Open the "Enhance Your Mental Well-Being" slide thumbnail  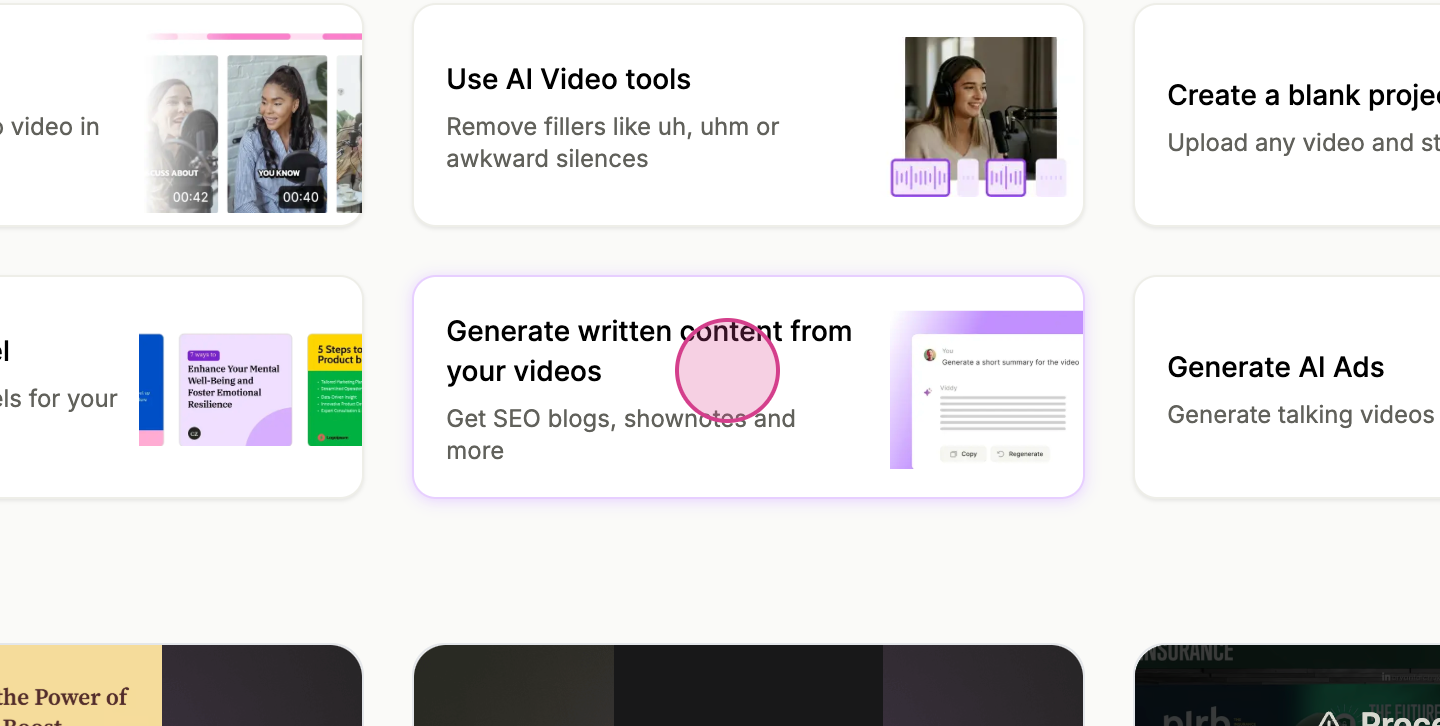pyautogui.click(x=235, y=390)
